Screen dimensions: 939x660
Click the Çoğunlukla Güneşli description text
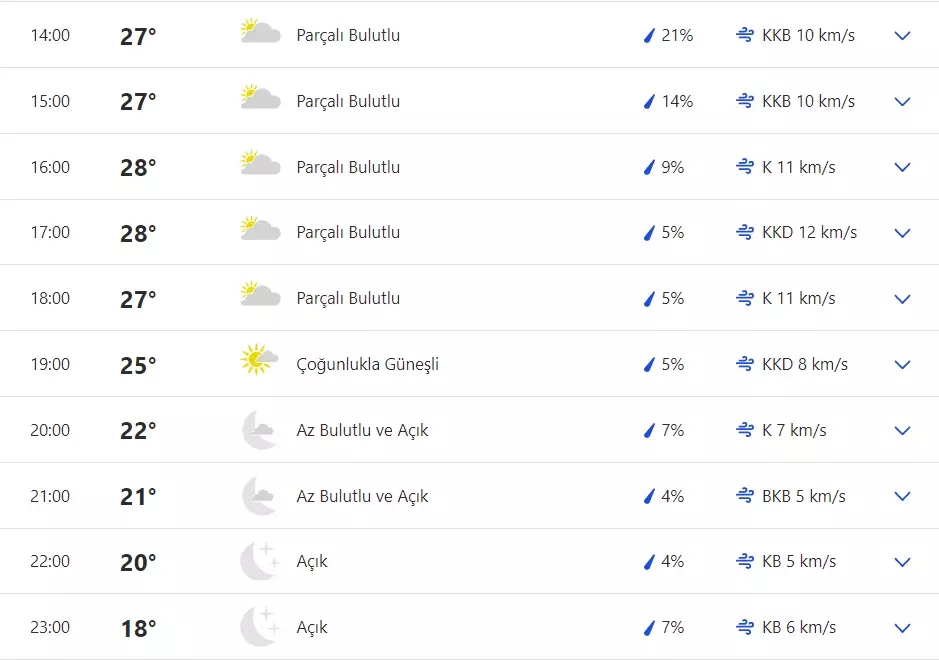click(x=367, y=365)
